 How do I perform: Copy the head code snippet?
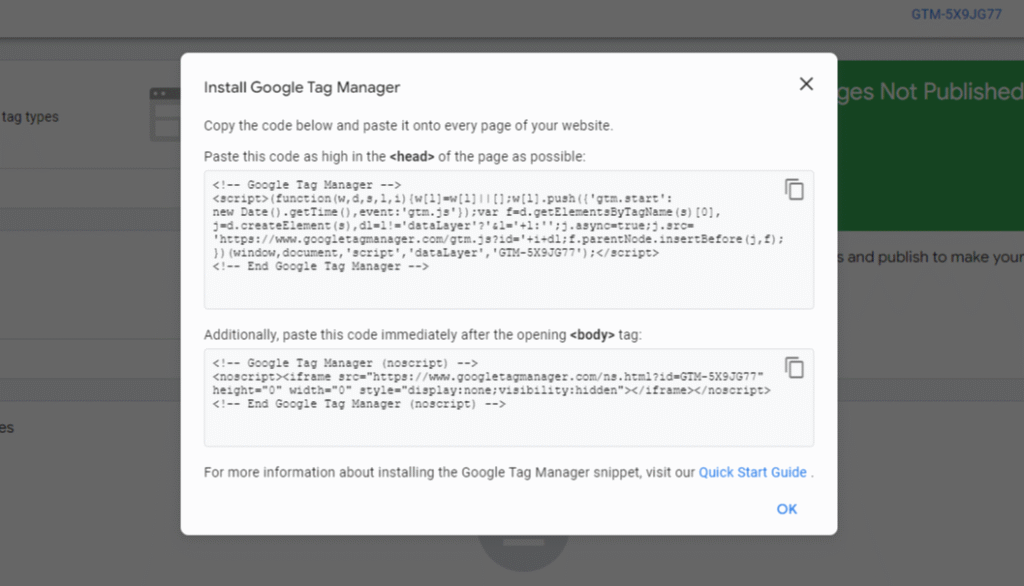(x=794, y=189)
